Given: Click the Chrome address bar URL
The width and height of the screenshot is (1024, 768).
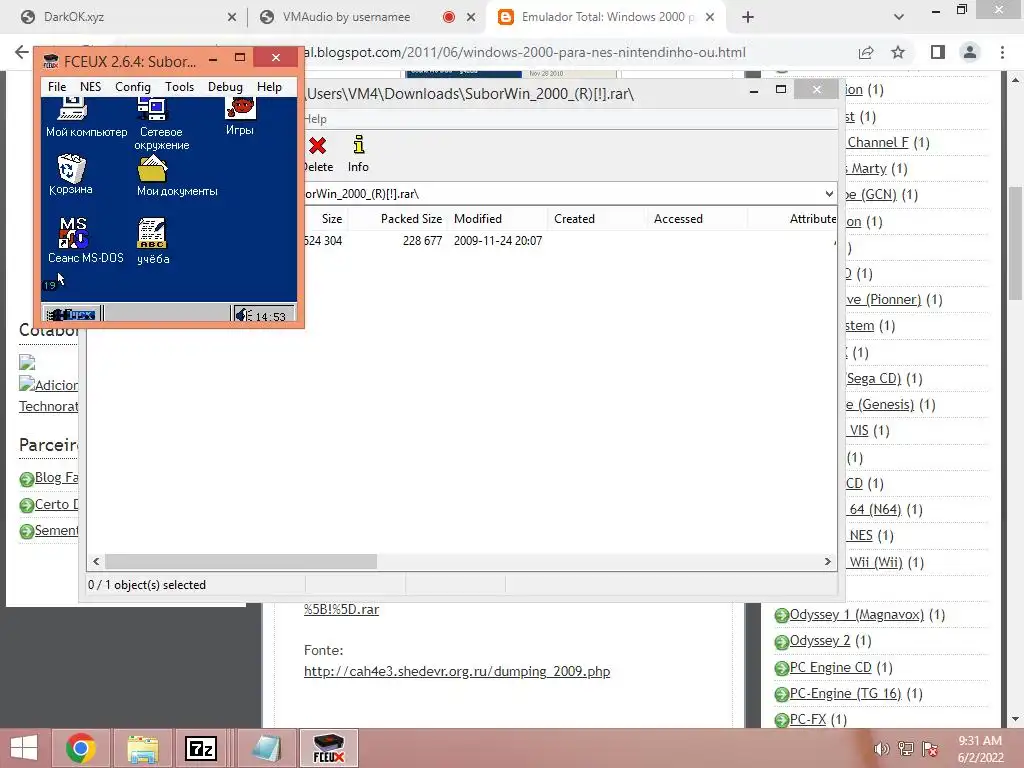Looking at the screenshot, I should pos(526,52).
